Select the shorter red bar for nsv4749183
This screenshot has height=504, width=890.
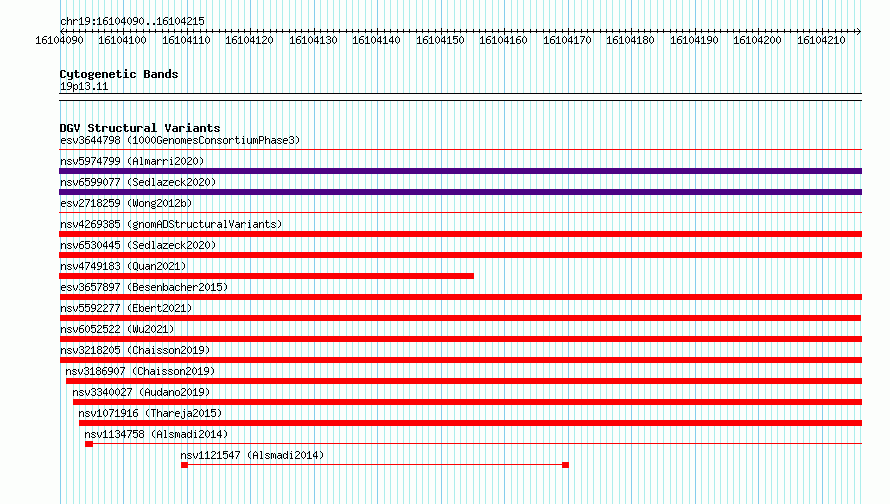click(x=266, y=276)
